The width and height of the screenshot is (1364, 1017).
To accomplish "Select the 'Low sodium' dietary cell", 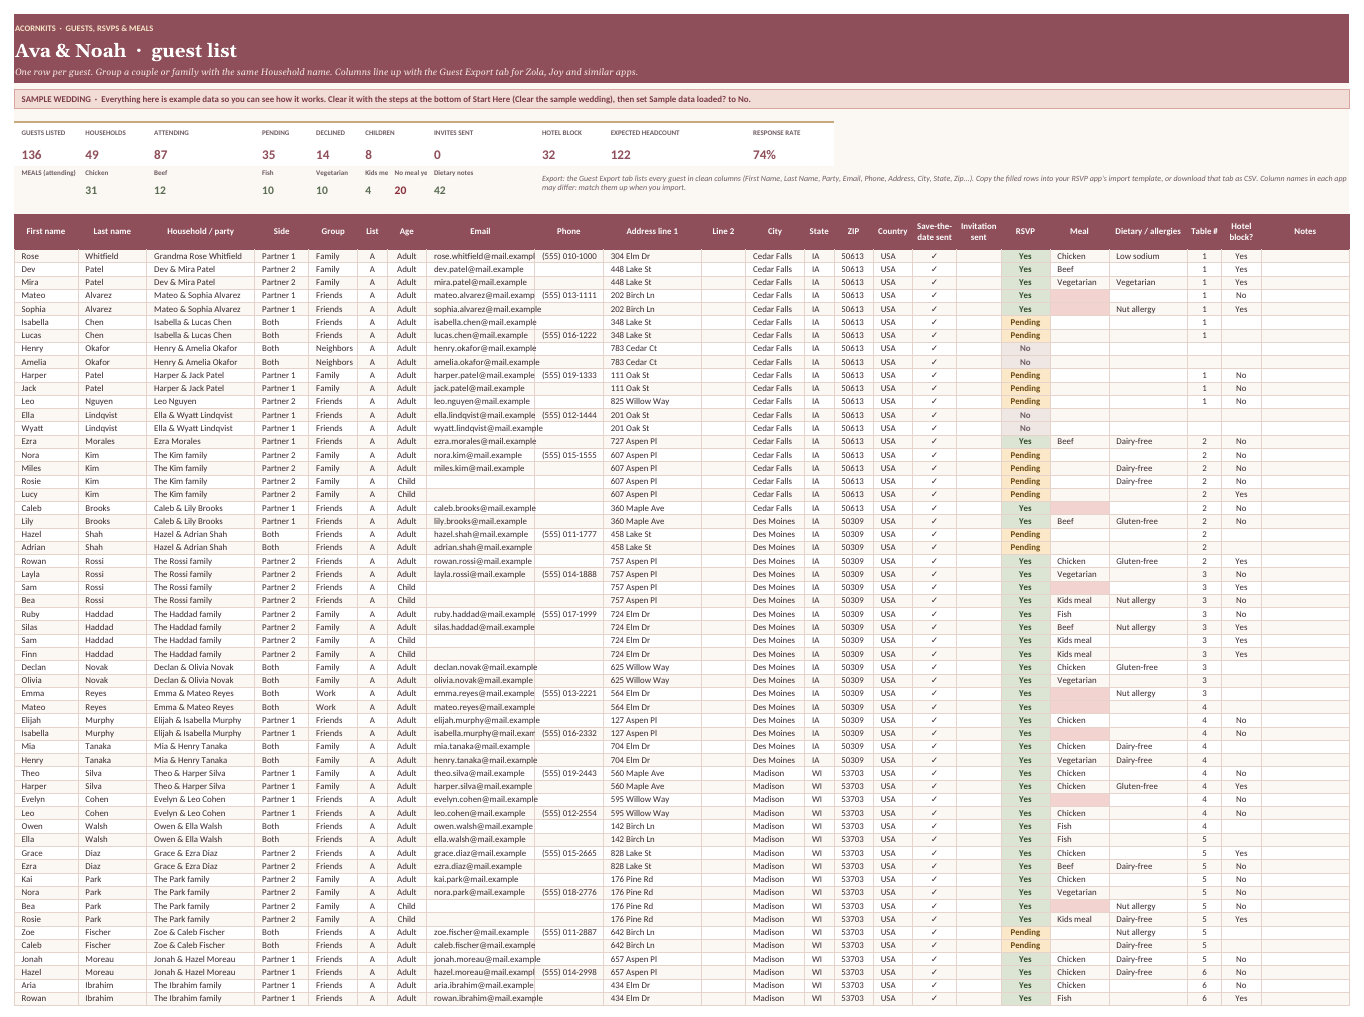I will click(x=1148, y=256).
